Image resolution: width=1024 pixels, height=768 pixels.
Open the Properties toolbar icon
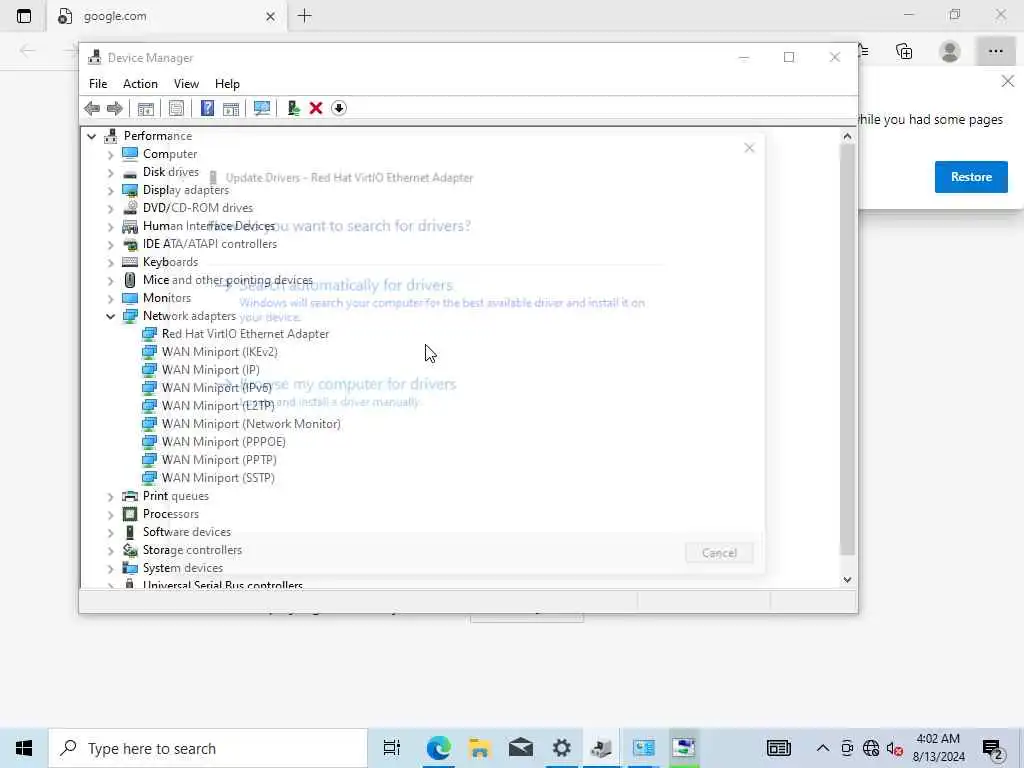(176, 108)
